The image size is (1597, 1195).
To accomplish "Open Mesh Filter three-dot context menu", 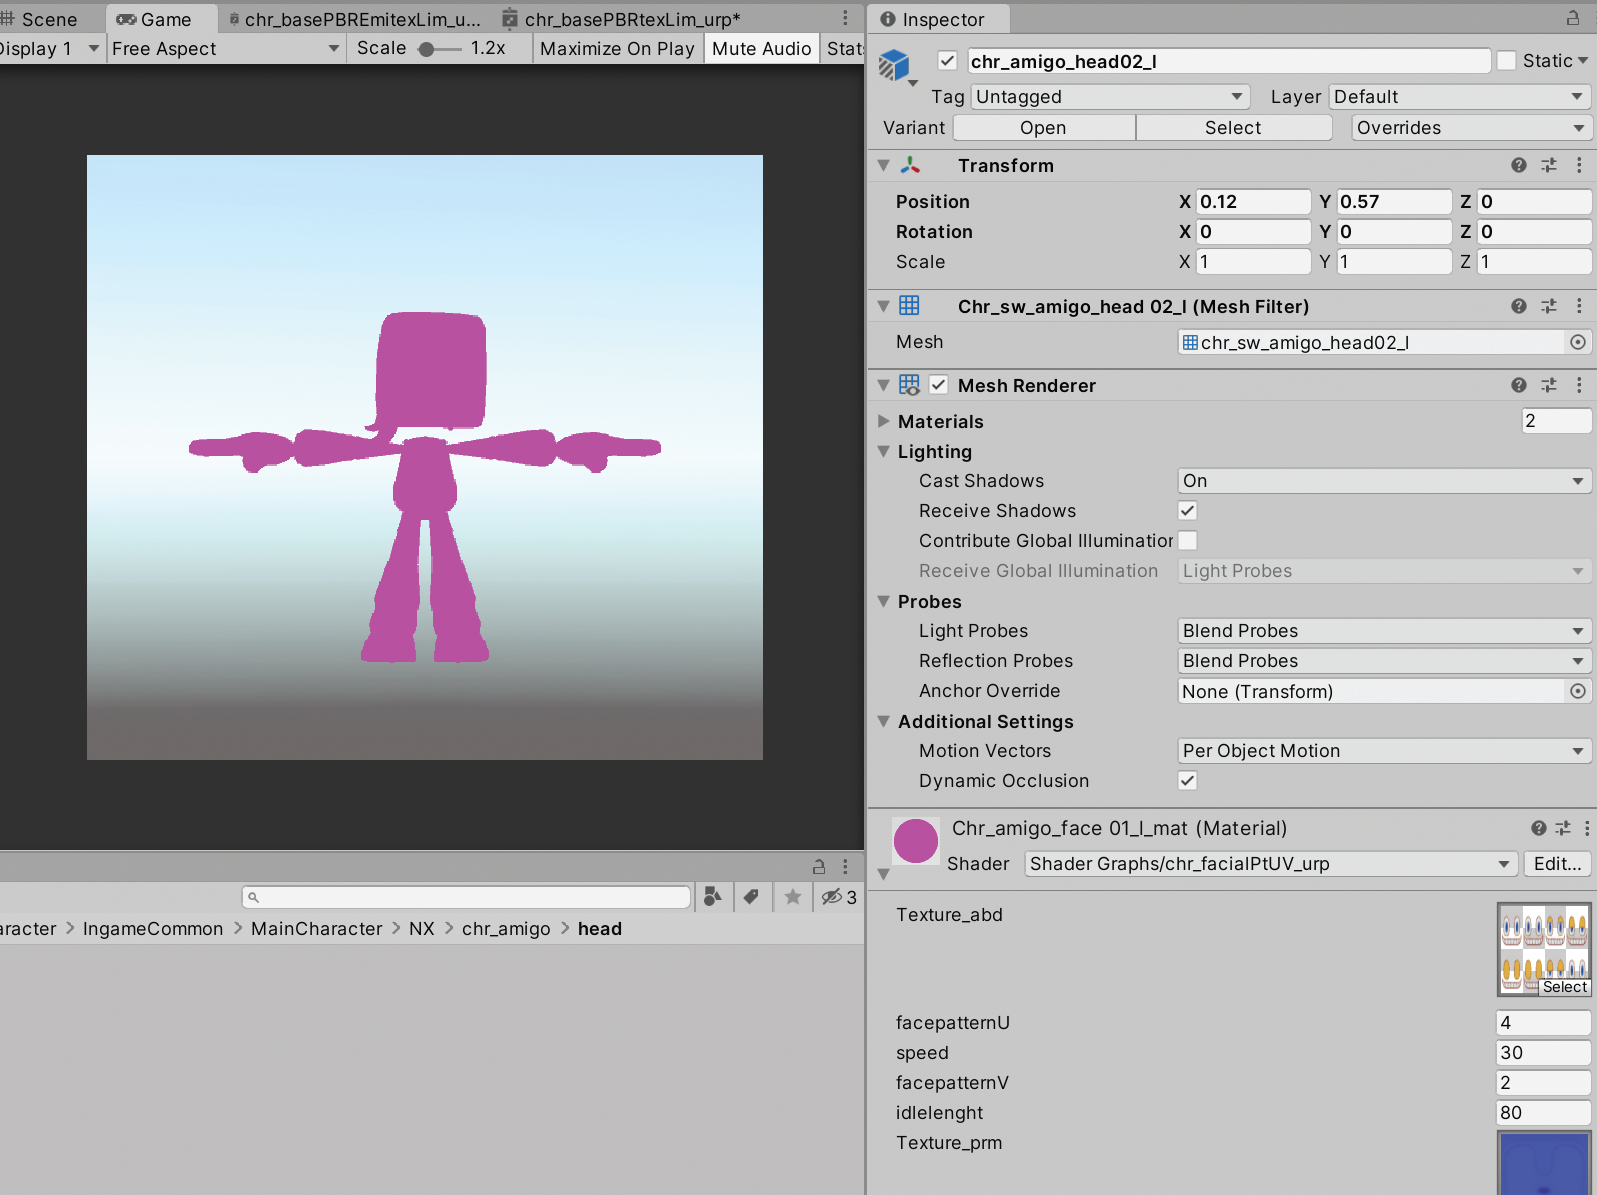I will pyautogui.click(x=1579, y=306).
